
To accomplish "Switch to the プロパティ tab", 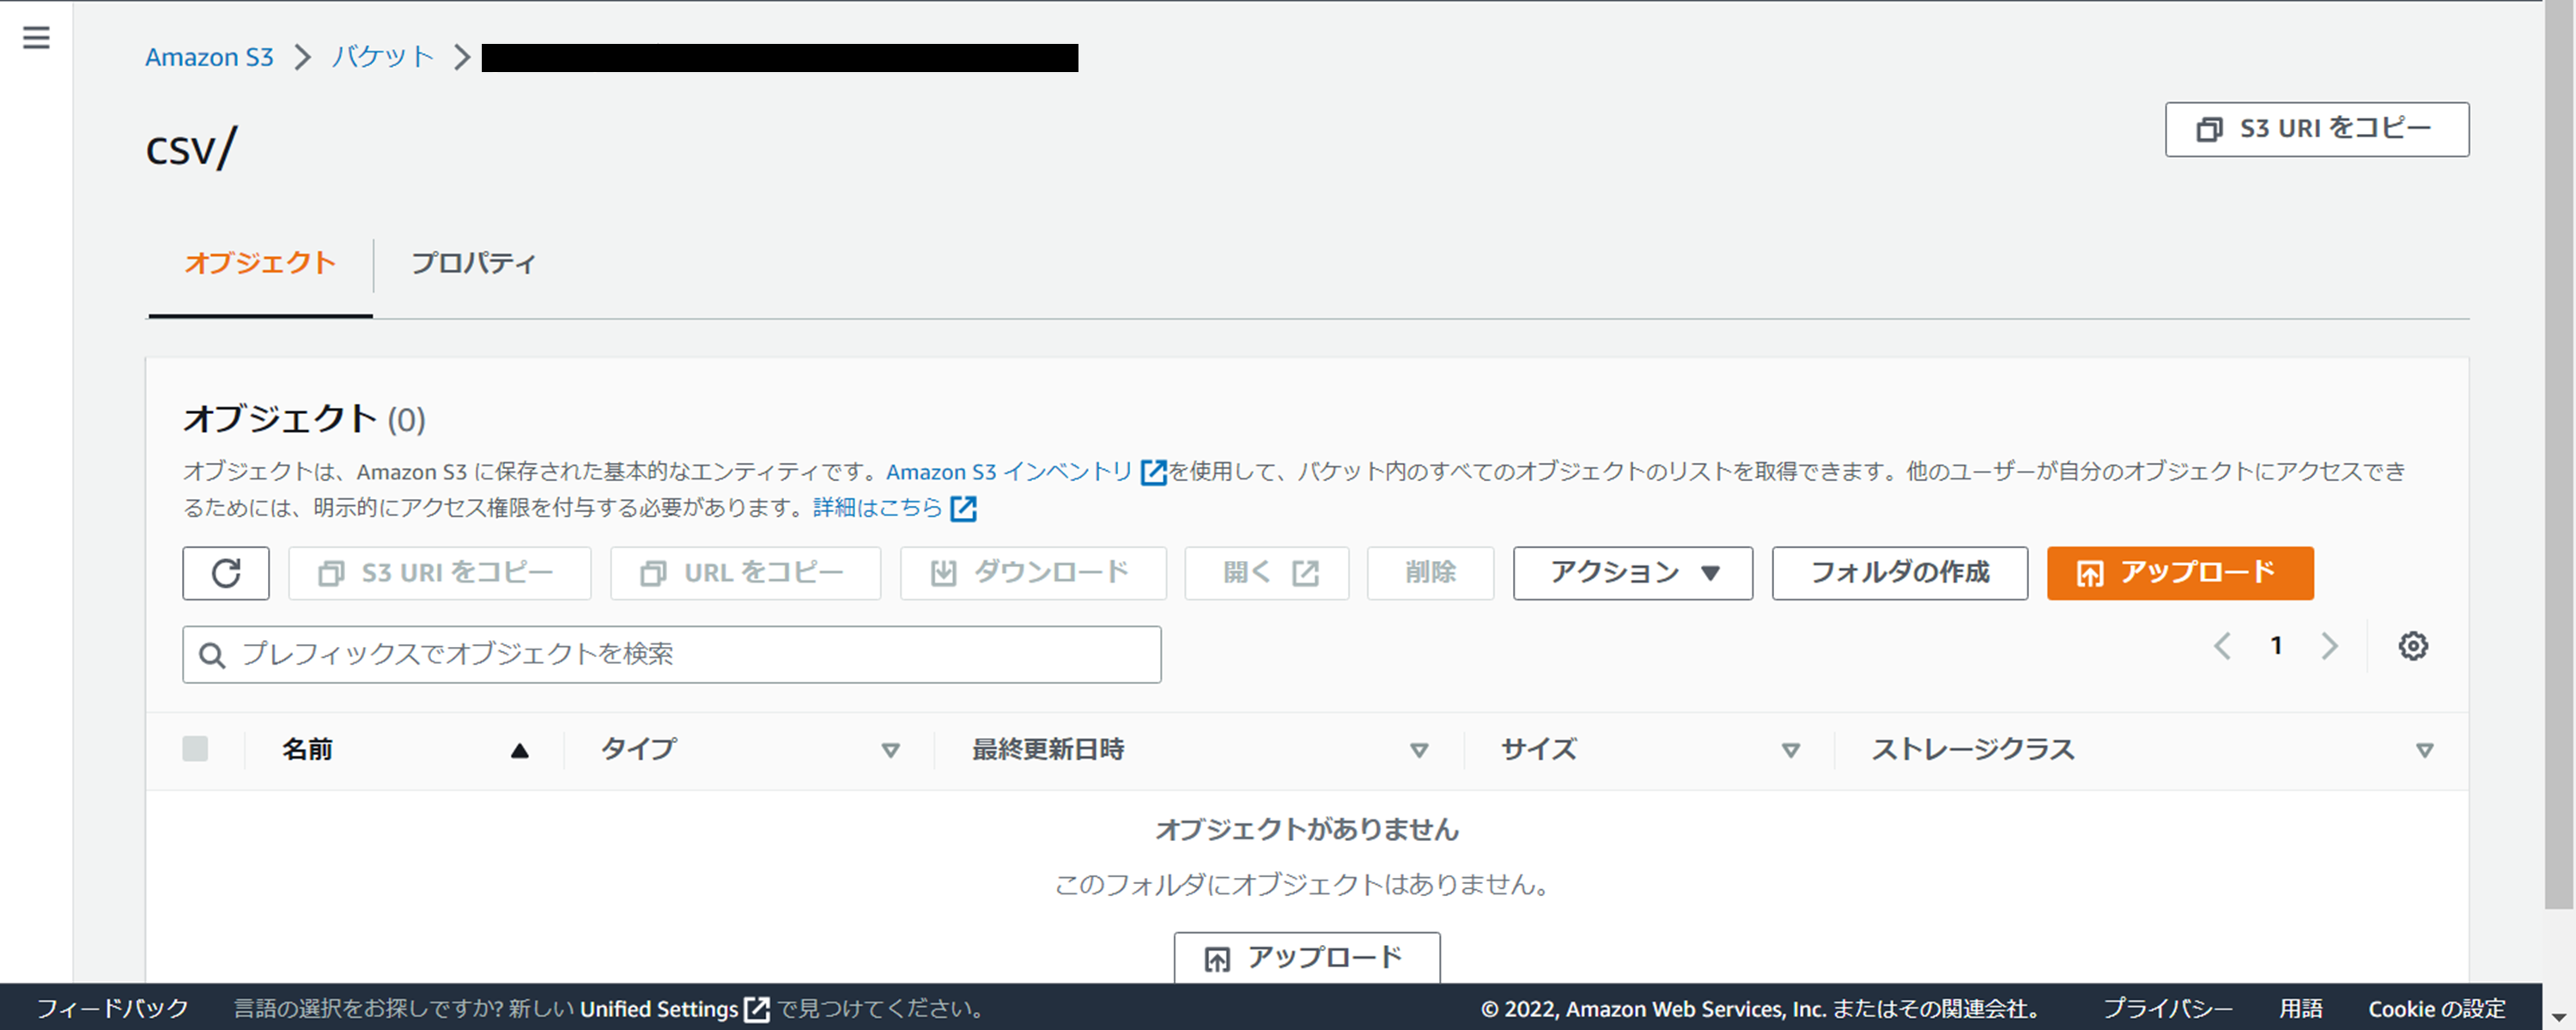I will tap(473, 263).
